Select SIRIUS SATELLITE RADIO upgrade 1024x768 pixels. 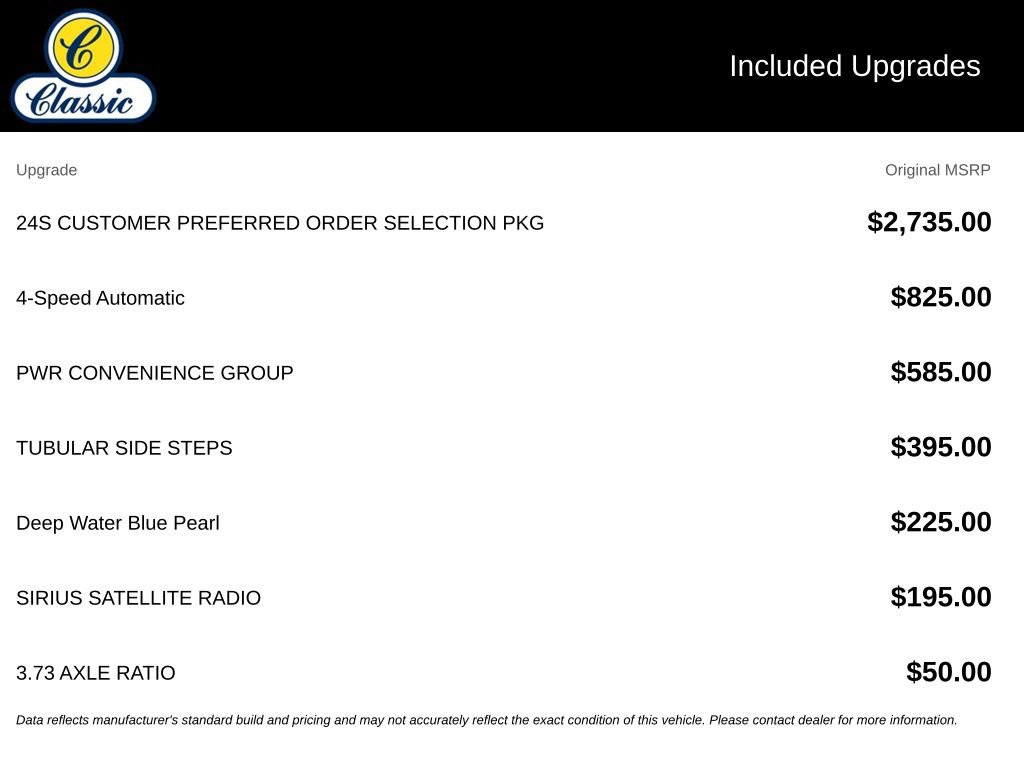tap(138, 598)
